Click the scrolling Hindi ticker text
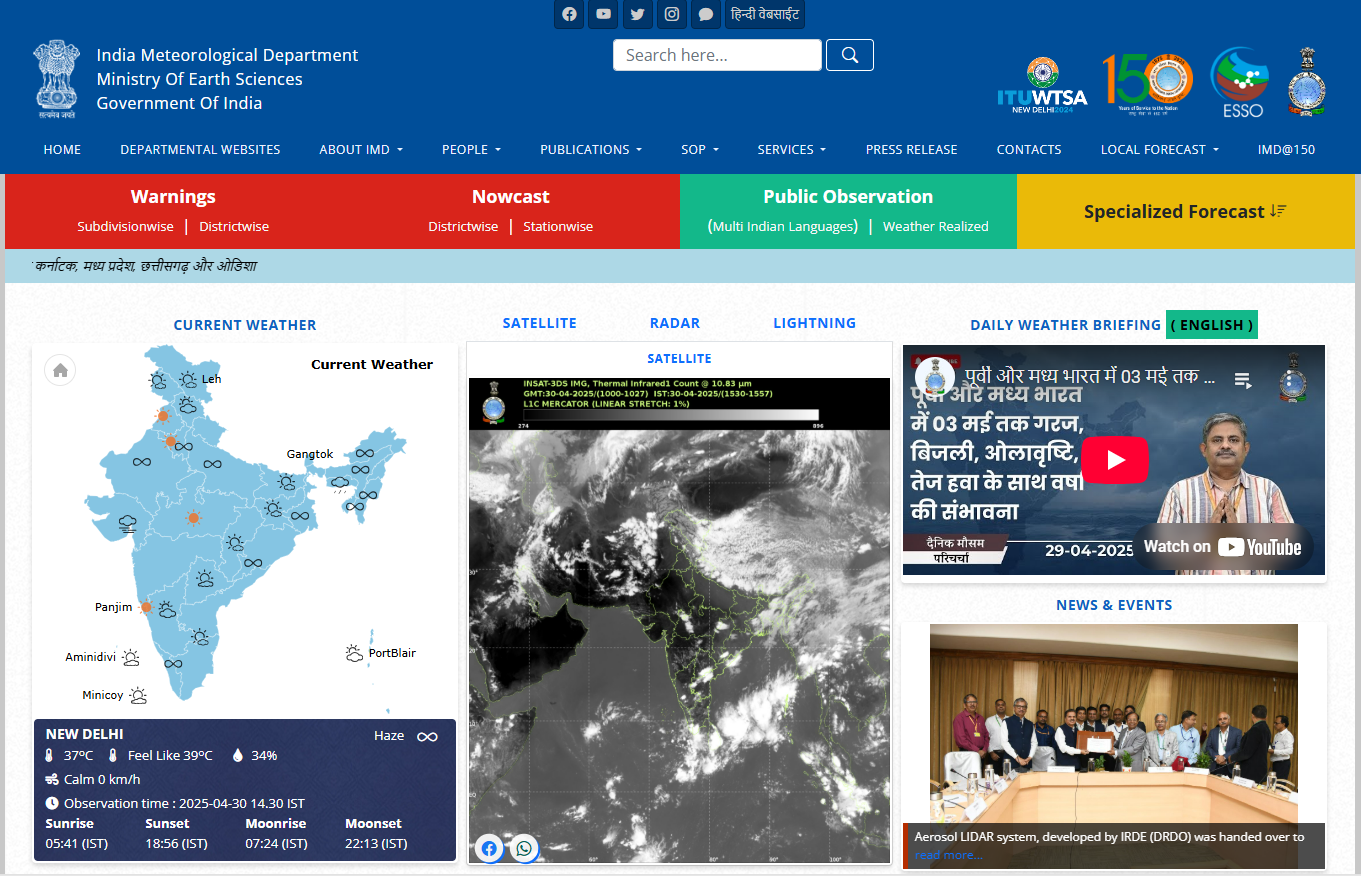The width and height of the screenshot is (1361, 876). coord(145,266)
